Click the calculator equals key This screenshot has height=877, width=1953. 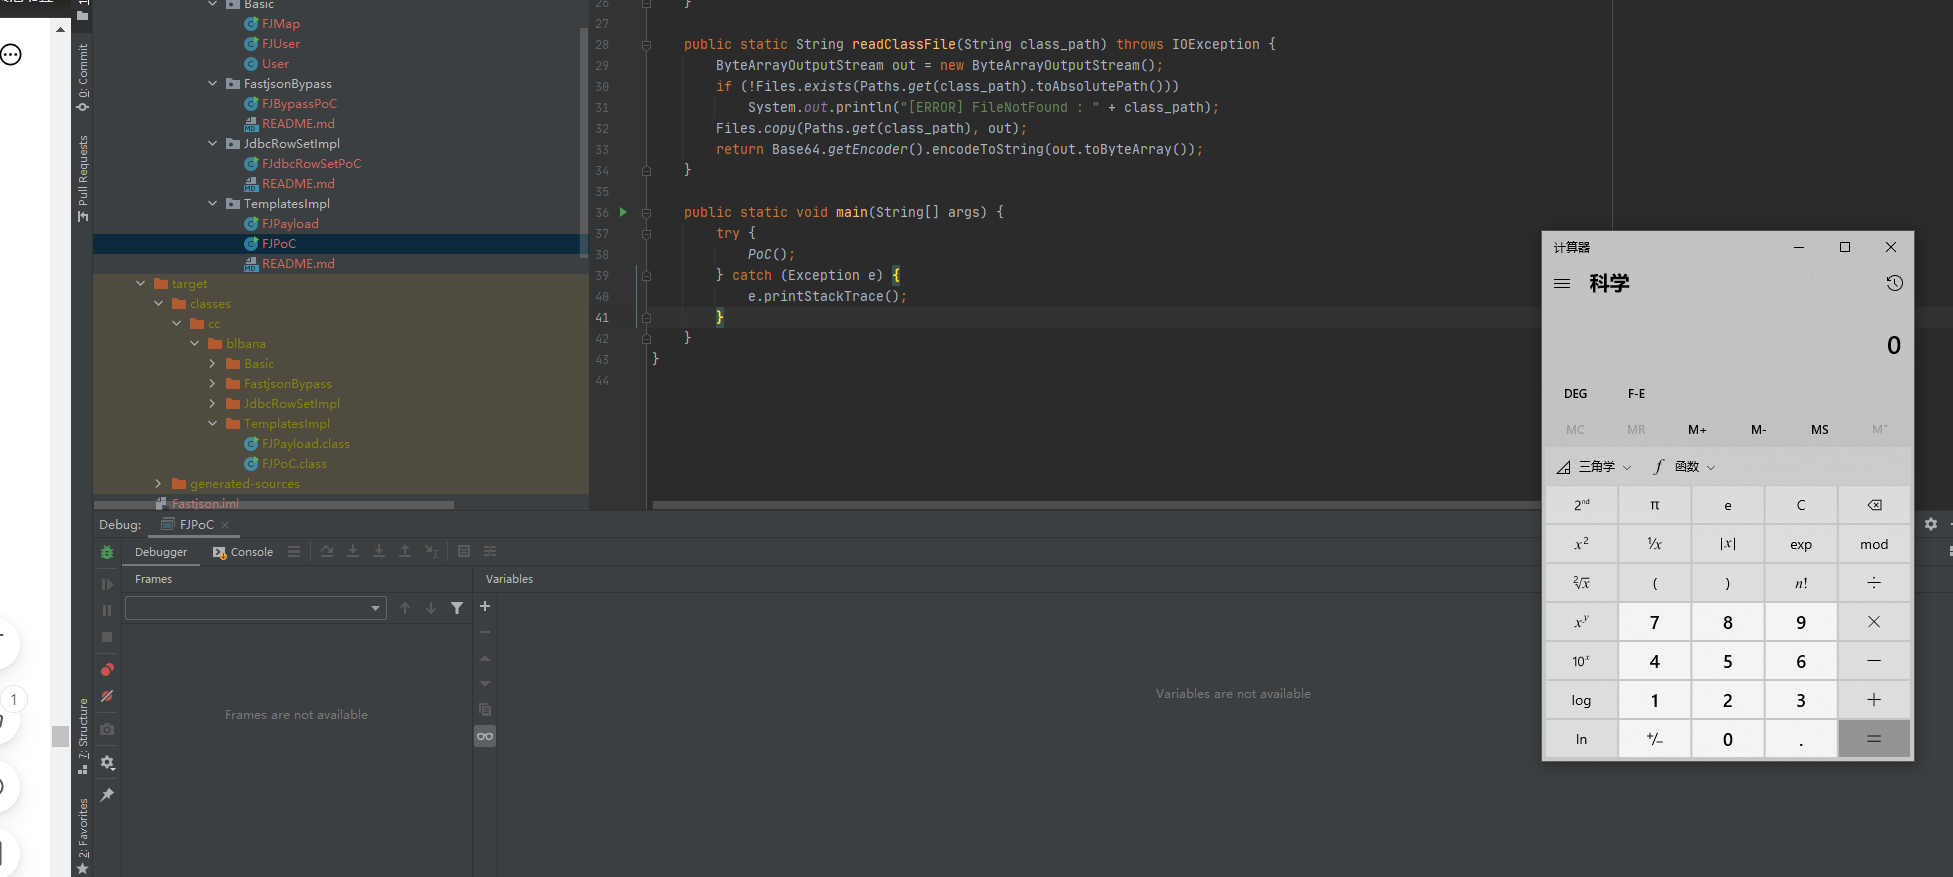[x=1874, y=739]
